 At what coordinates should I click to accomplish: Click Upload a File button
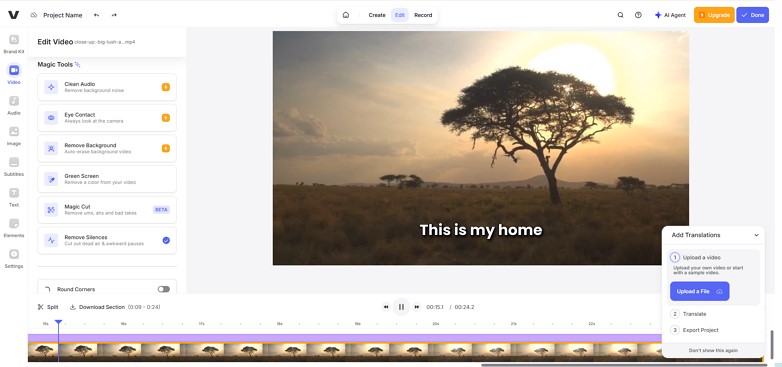click(699, 291)
